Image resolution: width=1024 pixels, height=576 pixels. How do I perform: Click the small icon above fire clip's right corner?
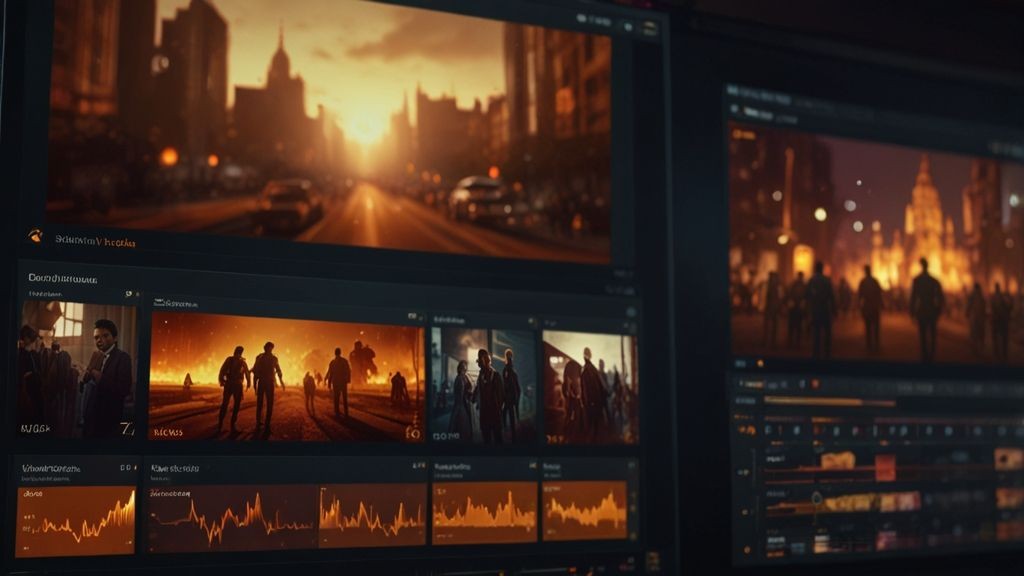413,316
